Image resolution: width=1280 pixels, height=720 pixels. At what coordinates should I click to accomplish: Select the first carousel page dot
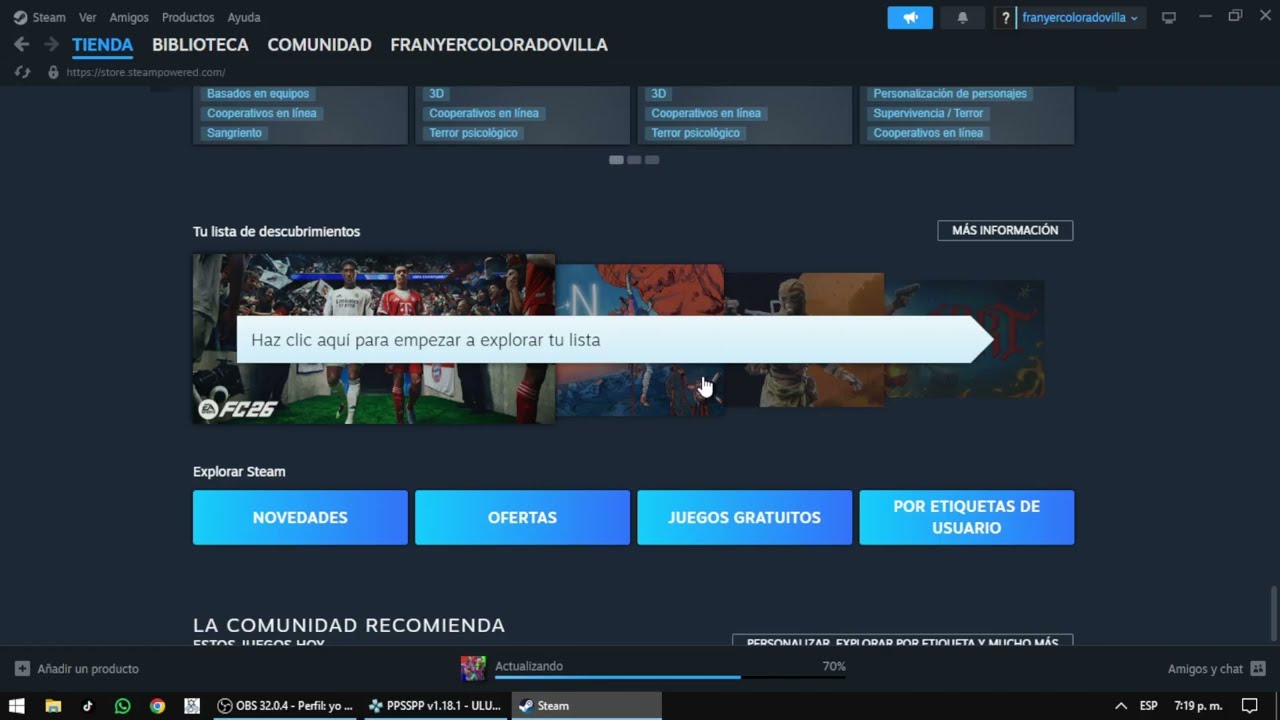click(616, 160)
